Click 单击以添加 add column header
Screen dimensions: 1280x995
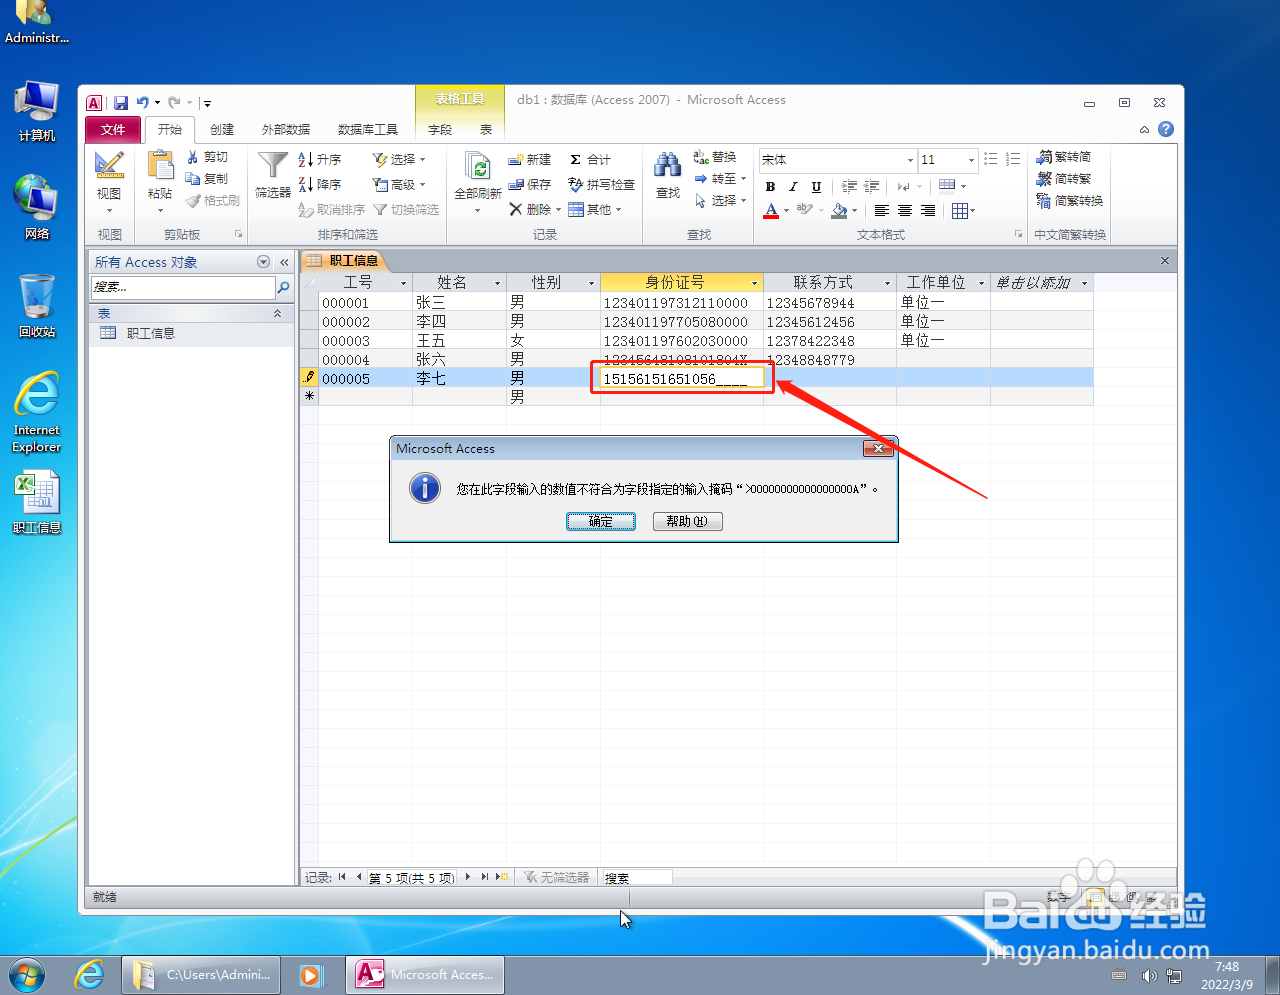click(x=1041, y=283)
